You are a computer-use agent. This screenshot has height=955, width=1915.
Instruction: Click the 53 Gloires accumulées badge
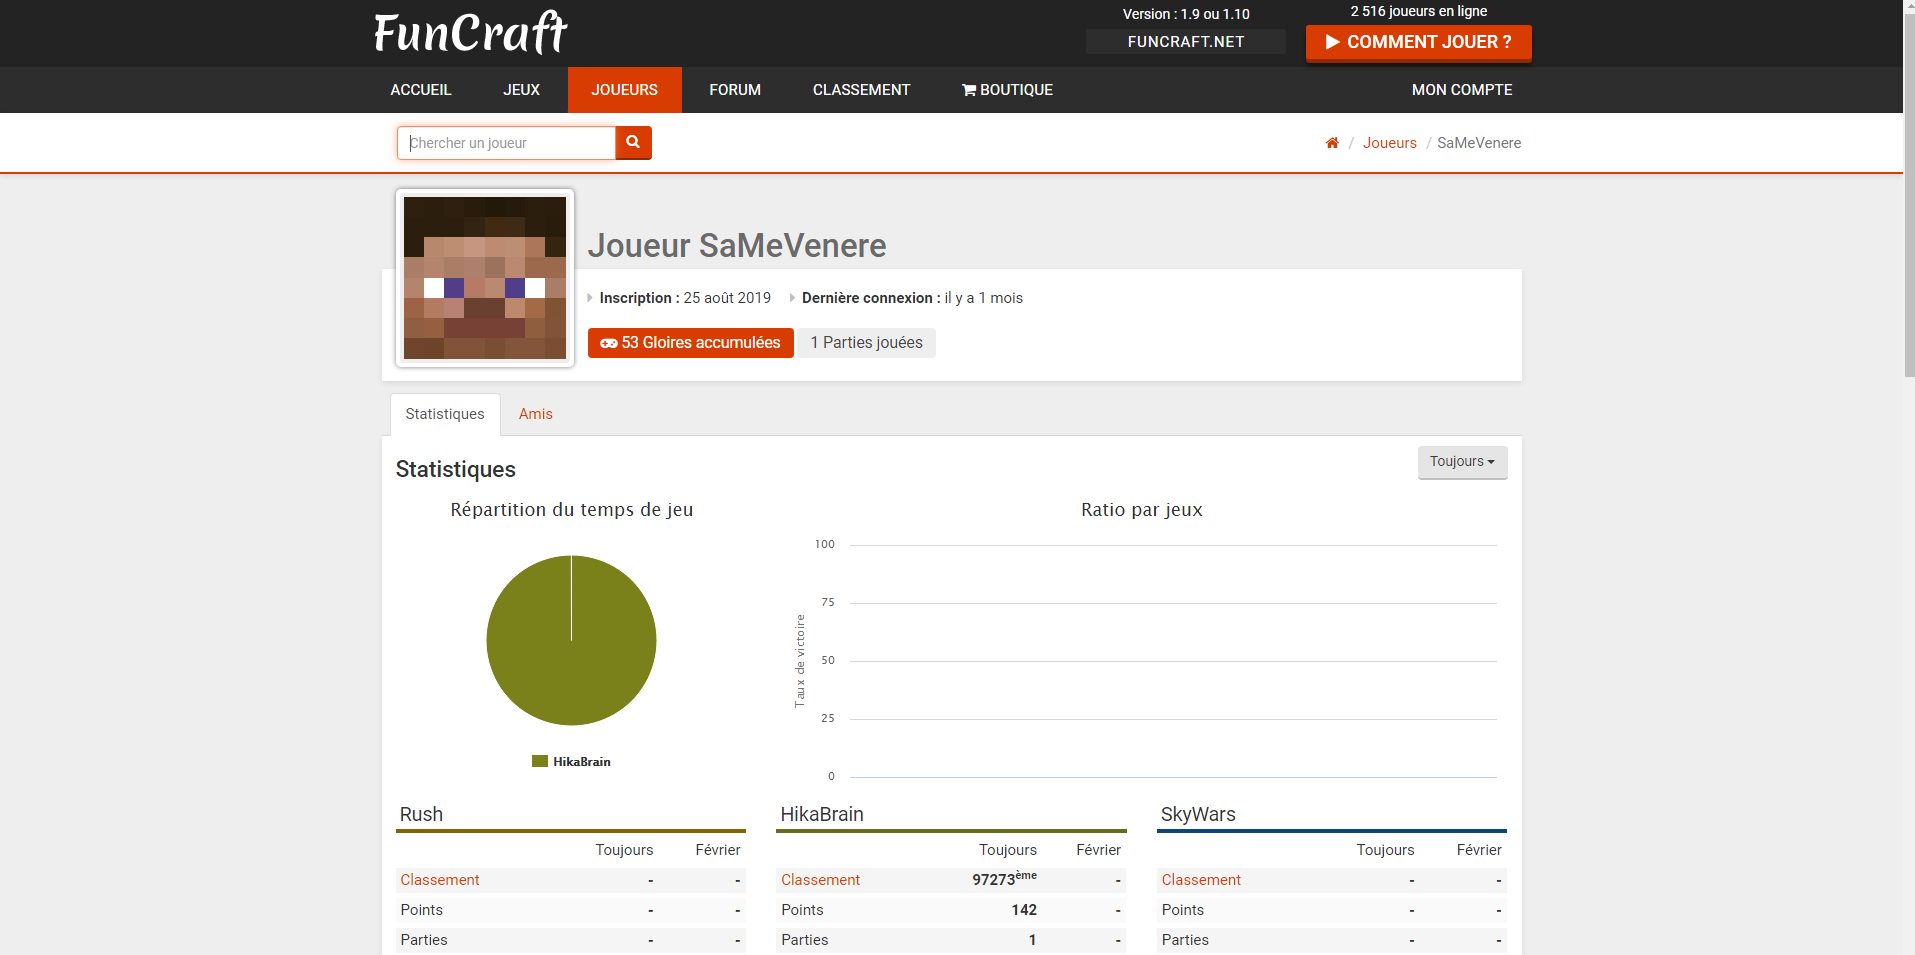tap(691, 343)
